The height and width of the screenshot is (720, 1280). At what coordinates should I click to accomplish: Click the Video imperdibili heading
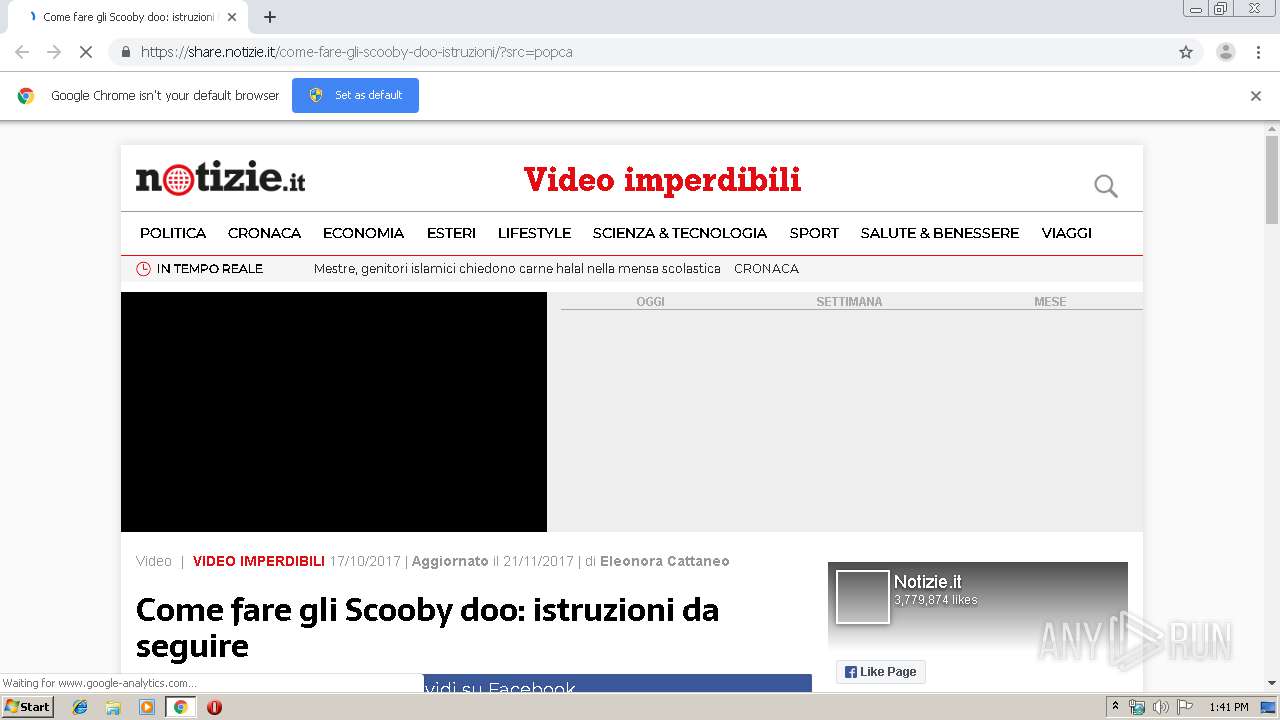coord(662,180)
